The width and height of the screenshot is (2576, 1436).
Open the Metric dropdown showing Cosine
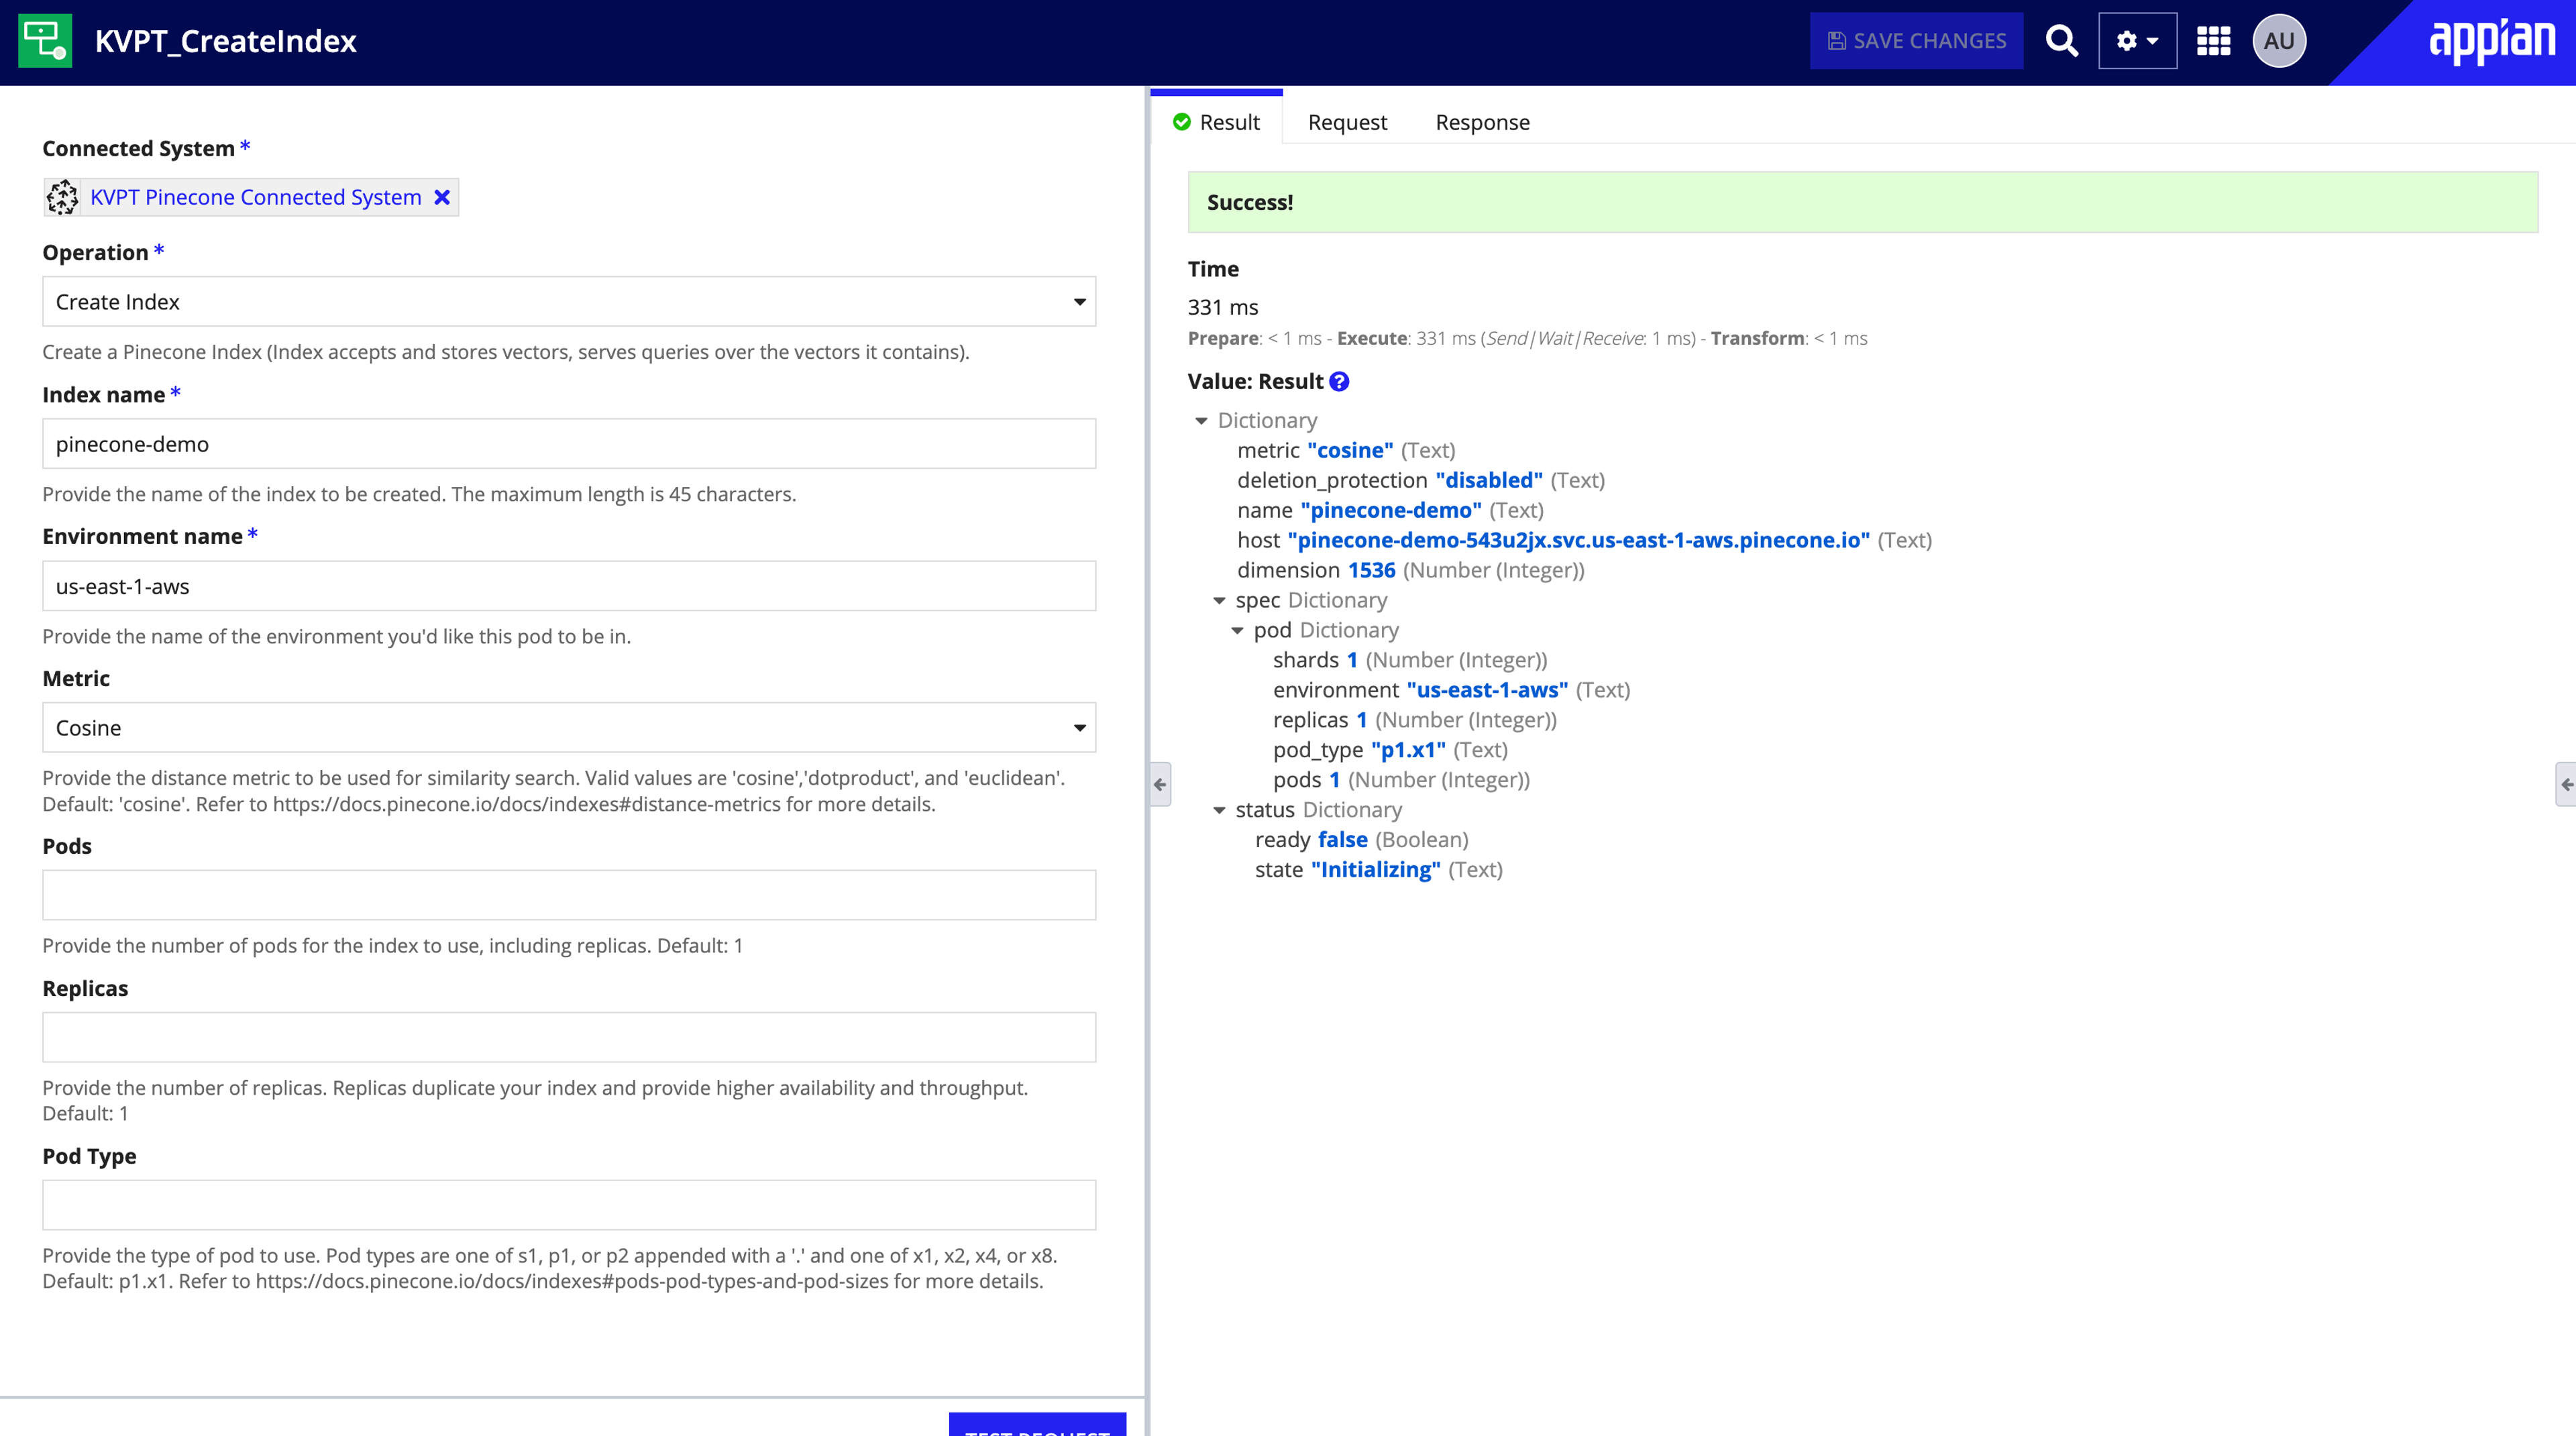click(569, 727)
